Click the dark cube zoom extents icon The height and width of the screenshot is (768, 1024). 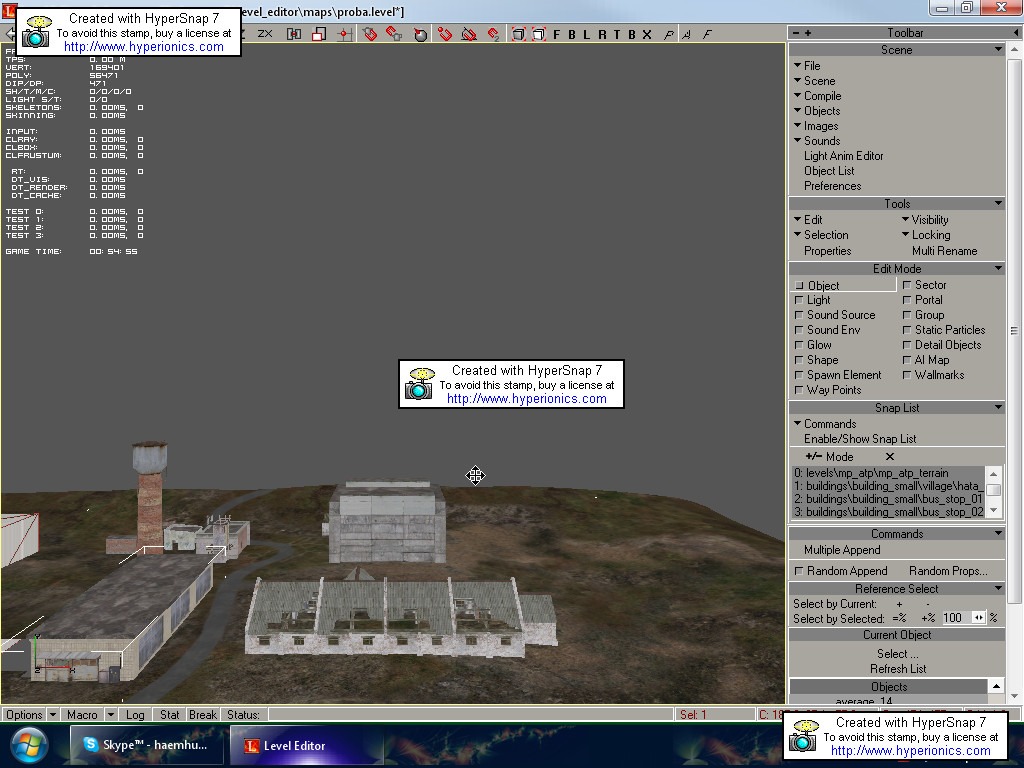(519, 34)
